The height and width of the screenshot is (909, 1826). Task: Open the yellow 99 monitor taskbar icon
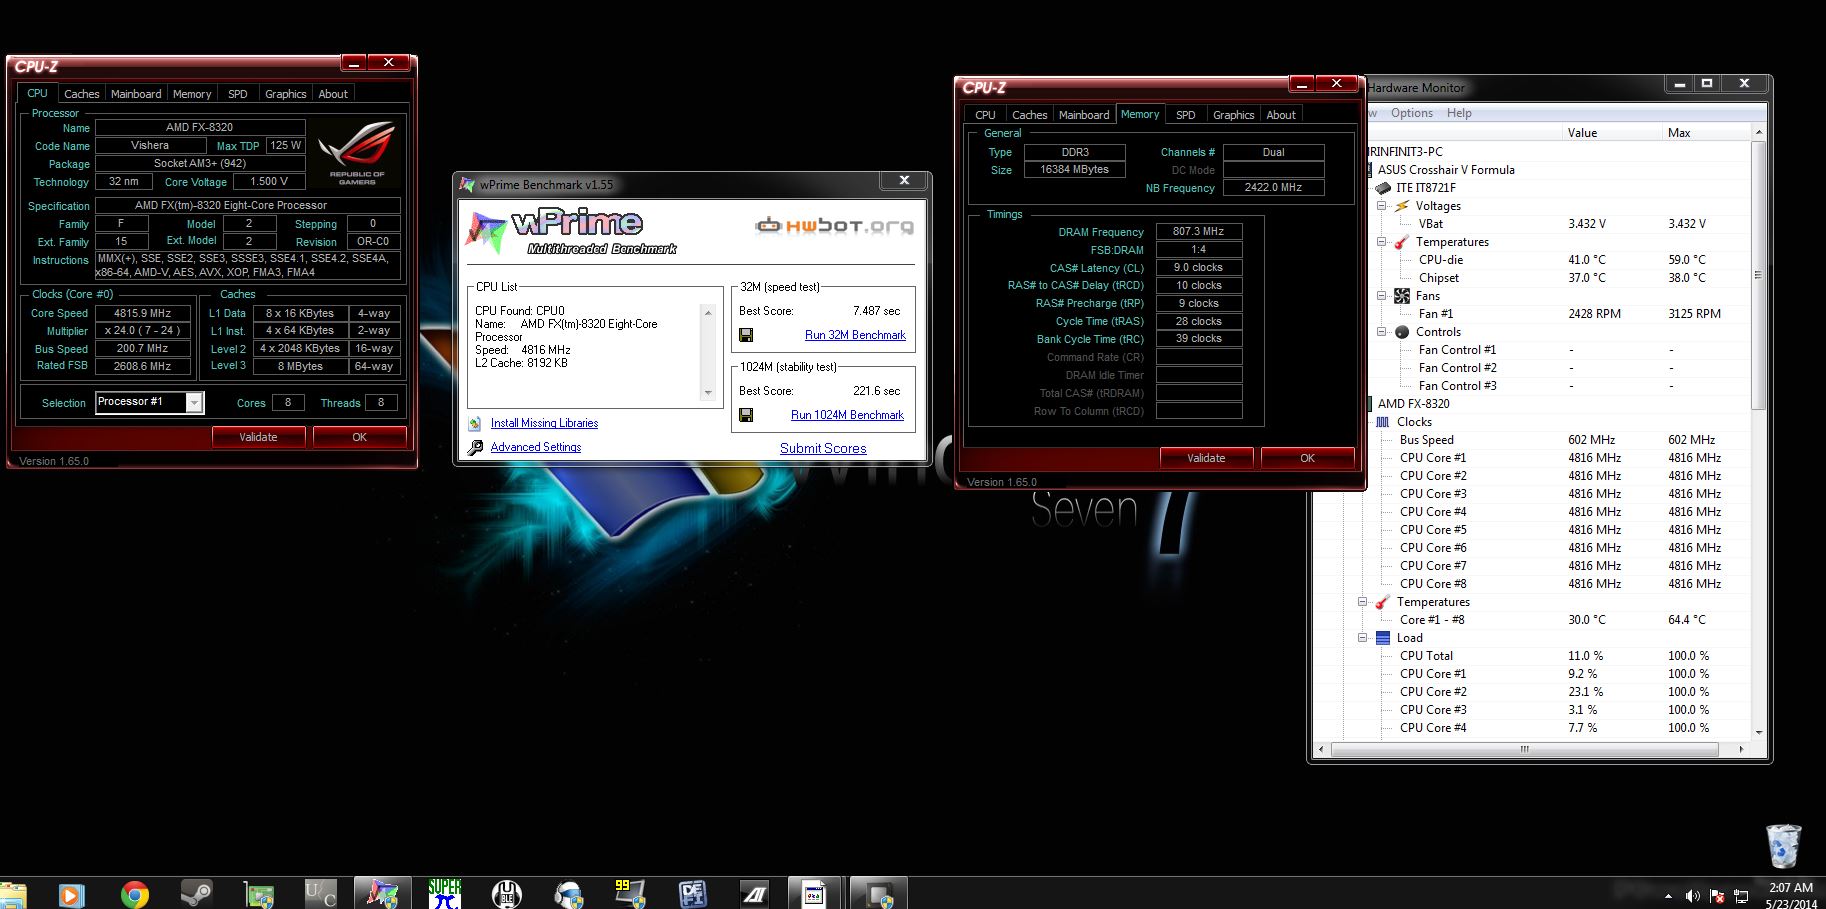point(630,893)
